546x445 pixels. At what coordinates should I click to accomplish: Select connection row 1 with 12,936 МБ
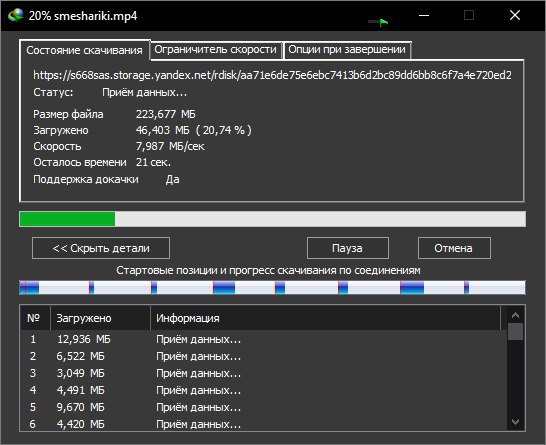click(x=263, y=339)
